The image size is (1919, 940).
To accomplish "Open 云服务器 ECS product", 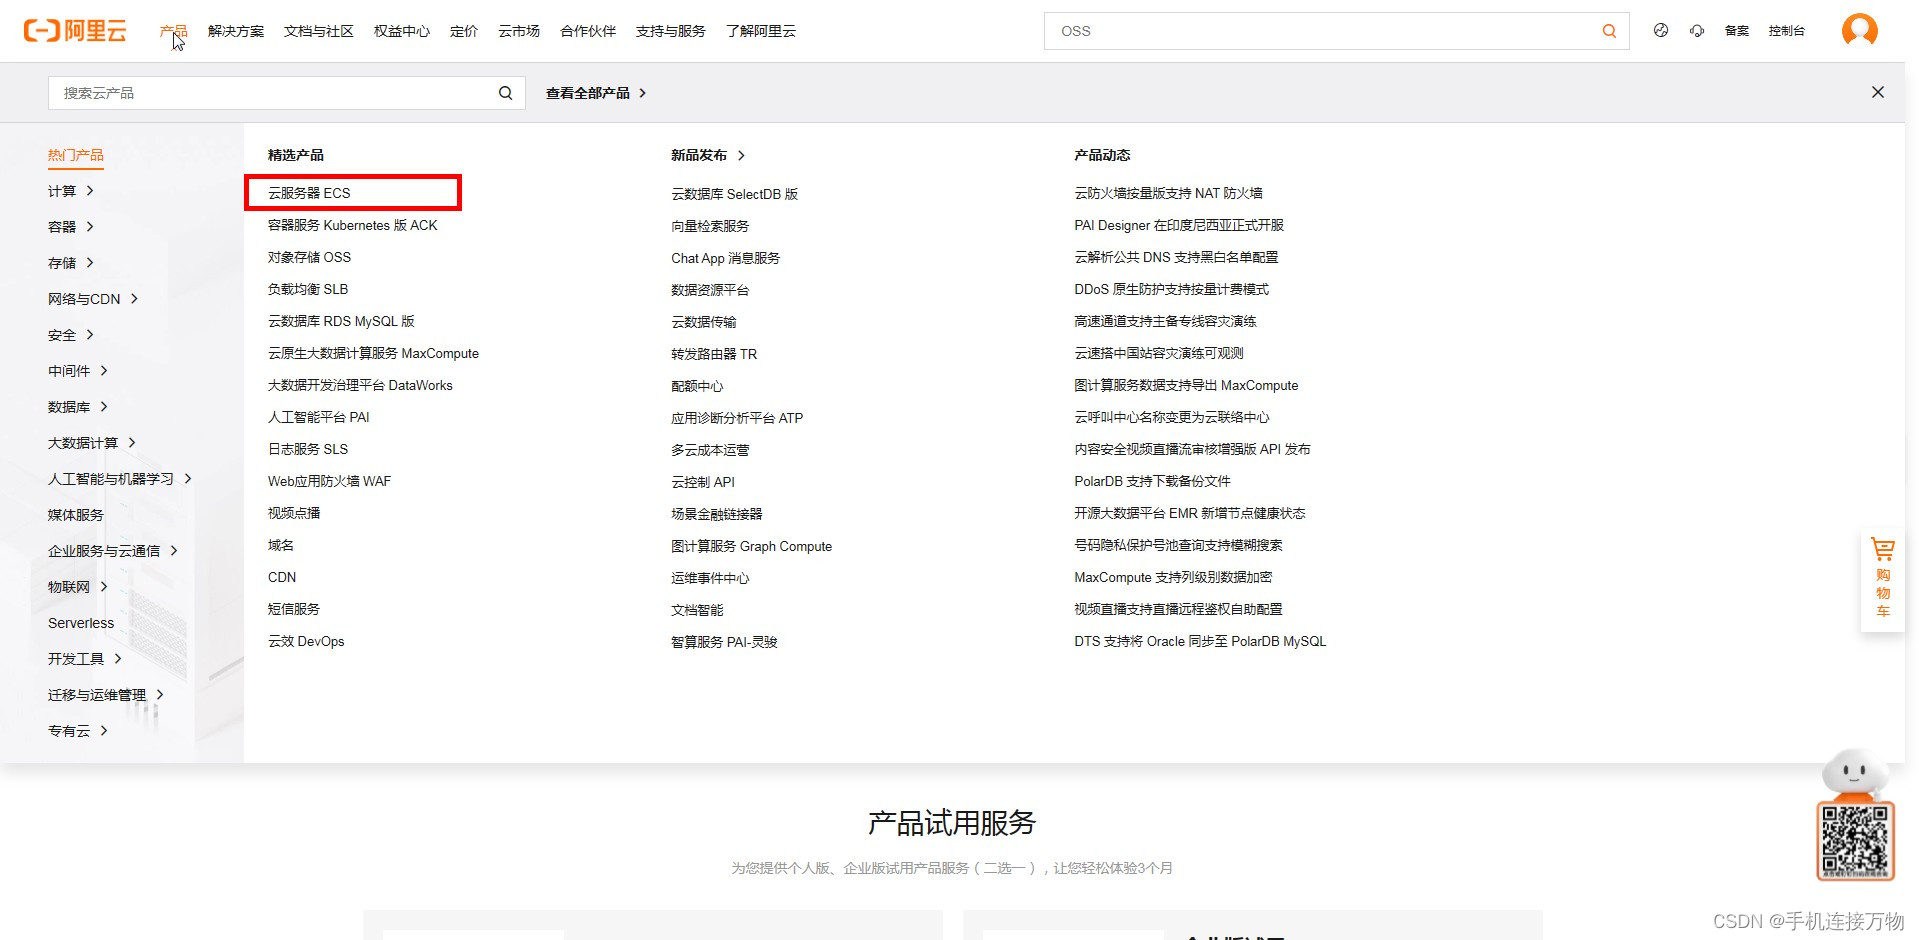I will (309, 193).
